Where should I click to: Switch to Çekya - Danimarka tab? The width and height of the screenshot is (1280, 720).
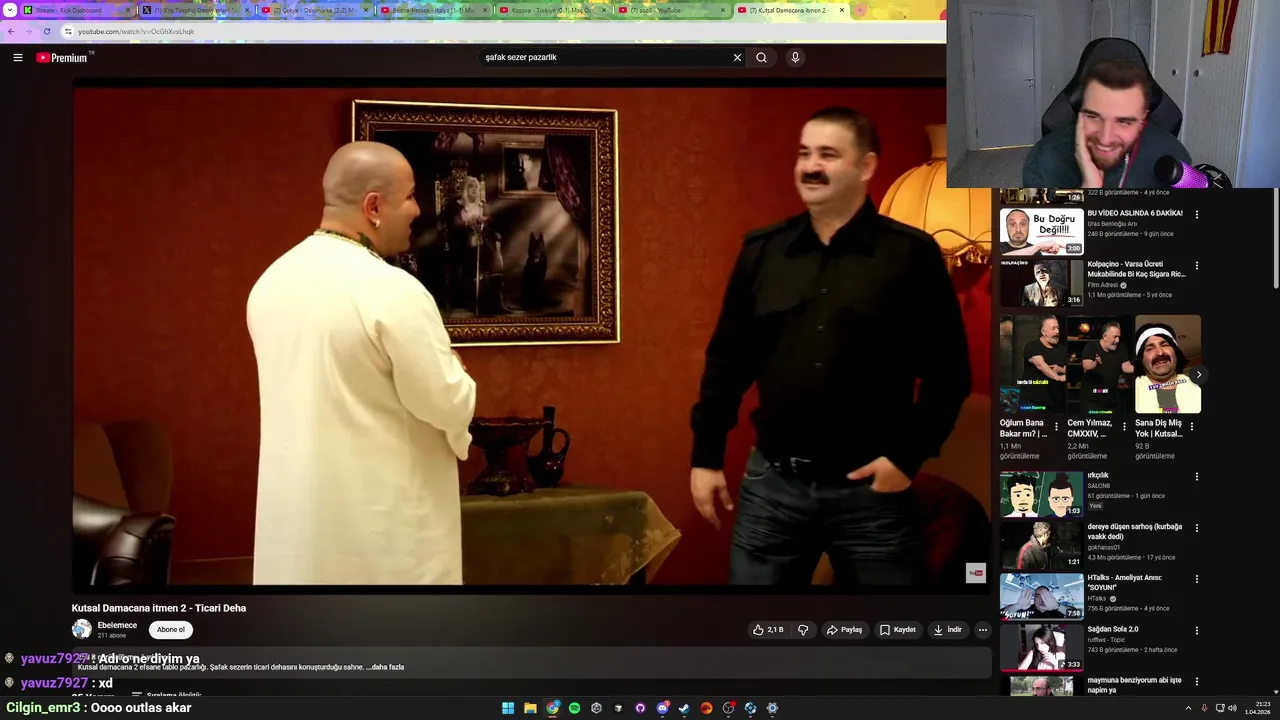[x=314, y=10]
